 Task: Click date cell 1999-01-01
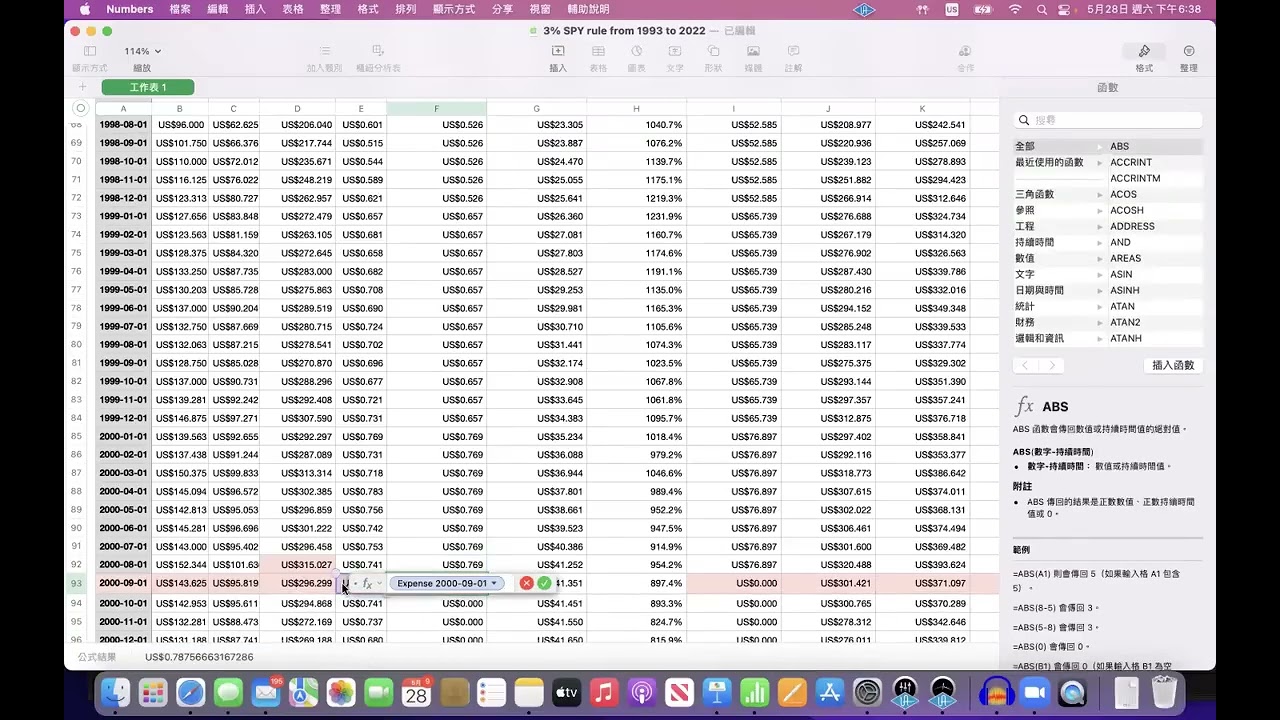[x=123, y=216]
